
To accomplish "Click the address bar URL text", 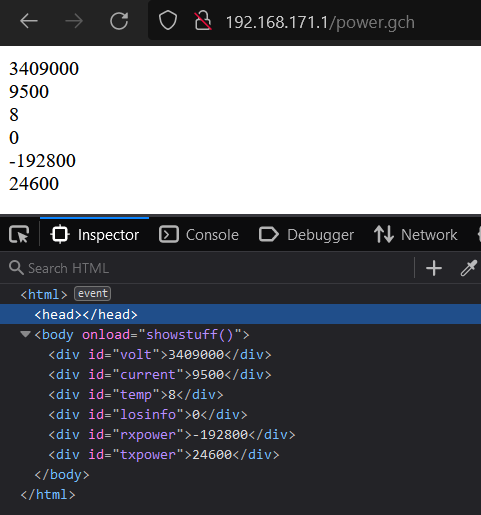I will (x=320, y=22).
